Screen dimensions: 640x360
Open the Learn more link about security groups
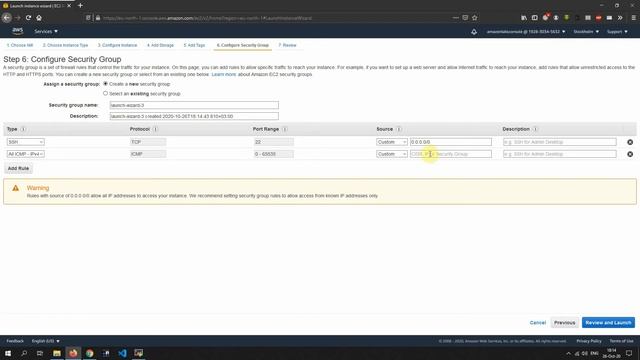(224, 74)
